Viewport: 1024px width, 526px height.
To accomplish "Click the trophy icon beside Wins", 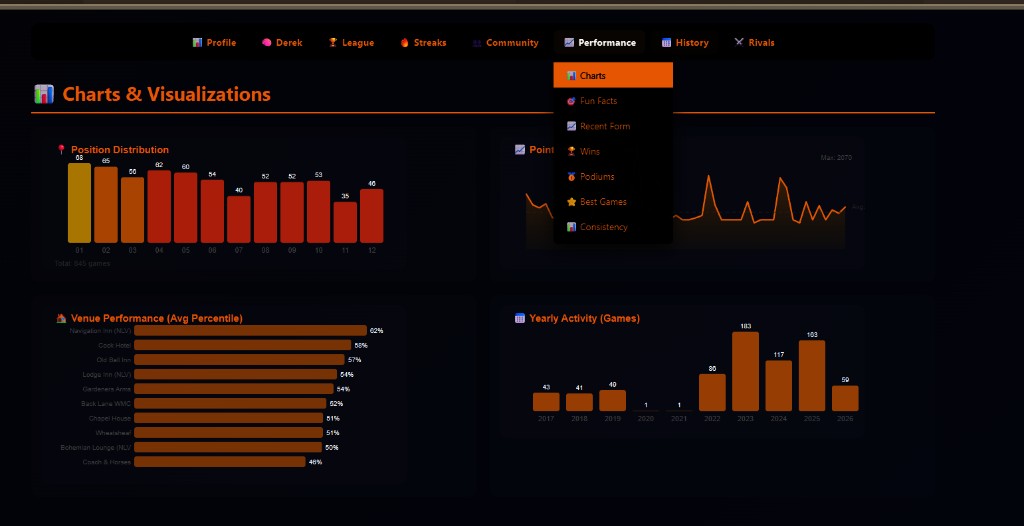I will point(571,152).
